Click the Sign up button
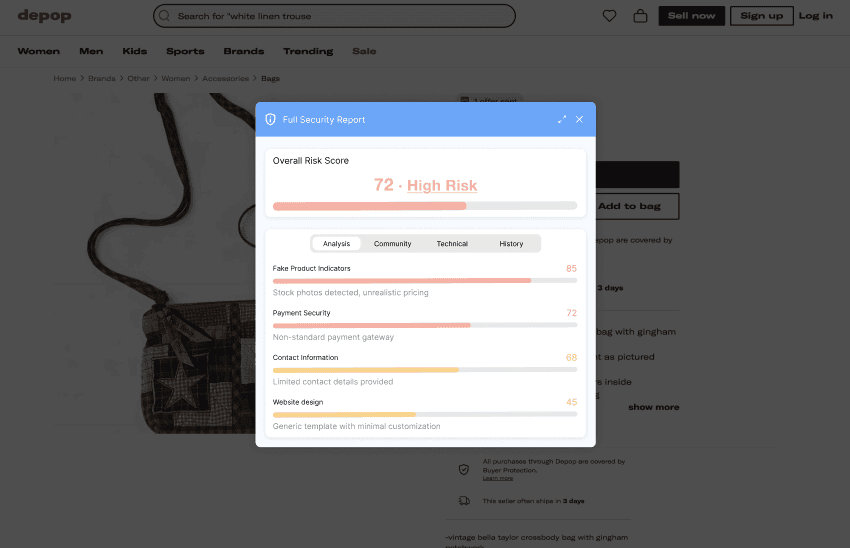 [762, 16]
